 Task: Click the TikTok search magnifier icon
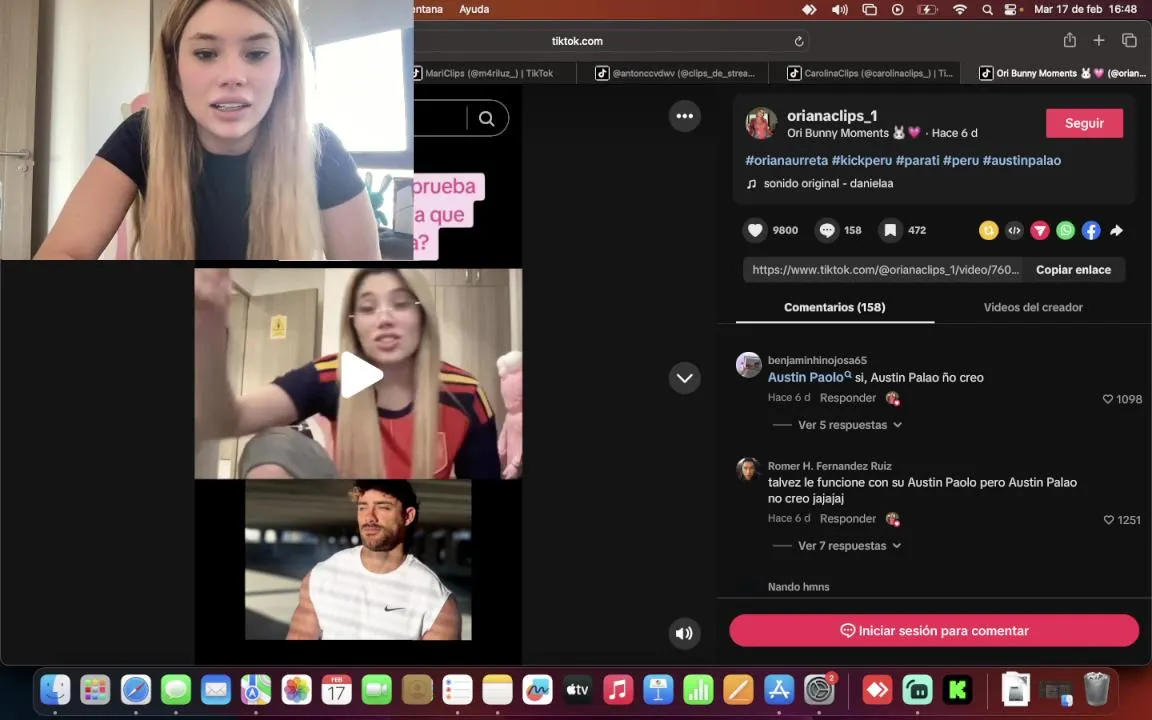pyautogui.click(x=486, y=118)
